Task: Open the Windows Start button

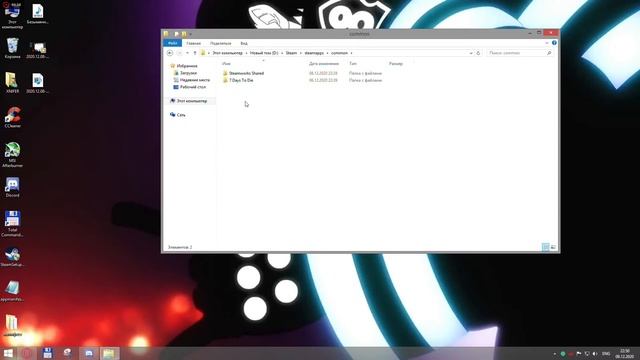Action: click(x=8, y=353)
